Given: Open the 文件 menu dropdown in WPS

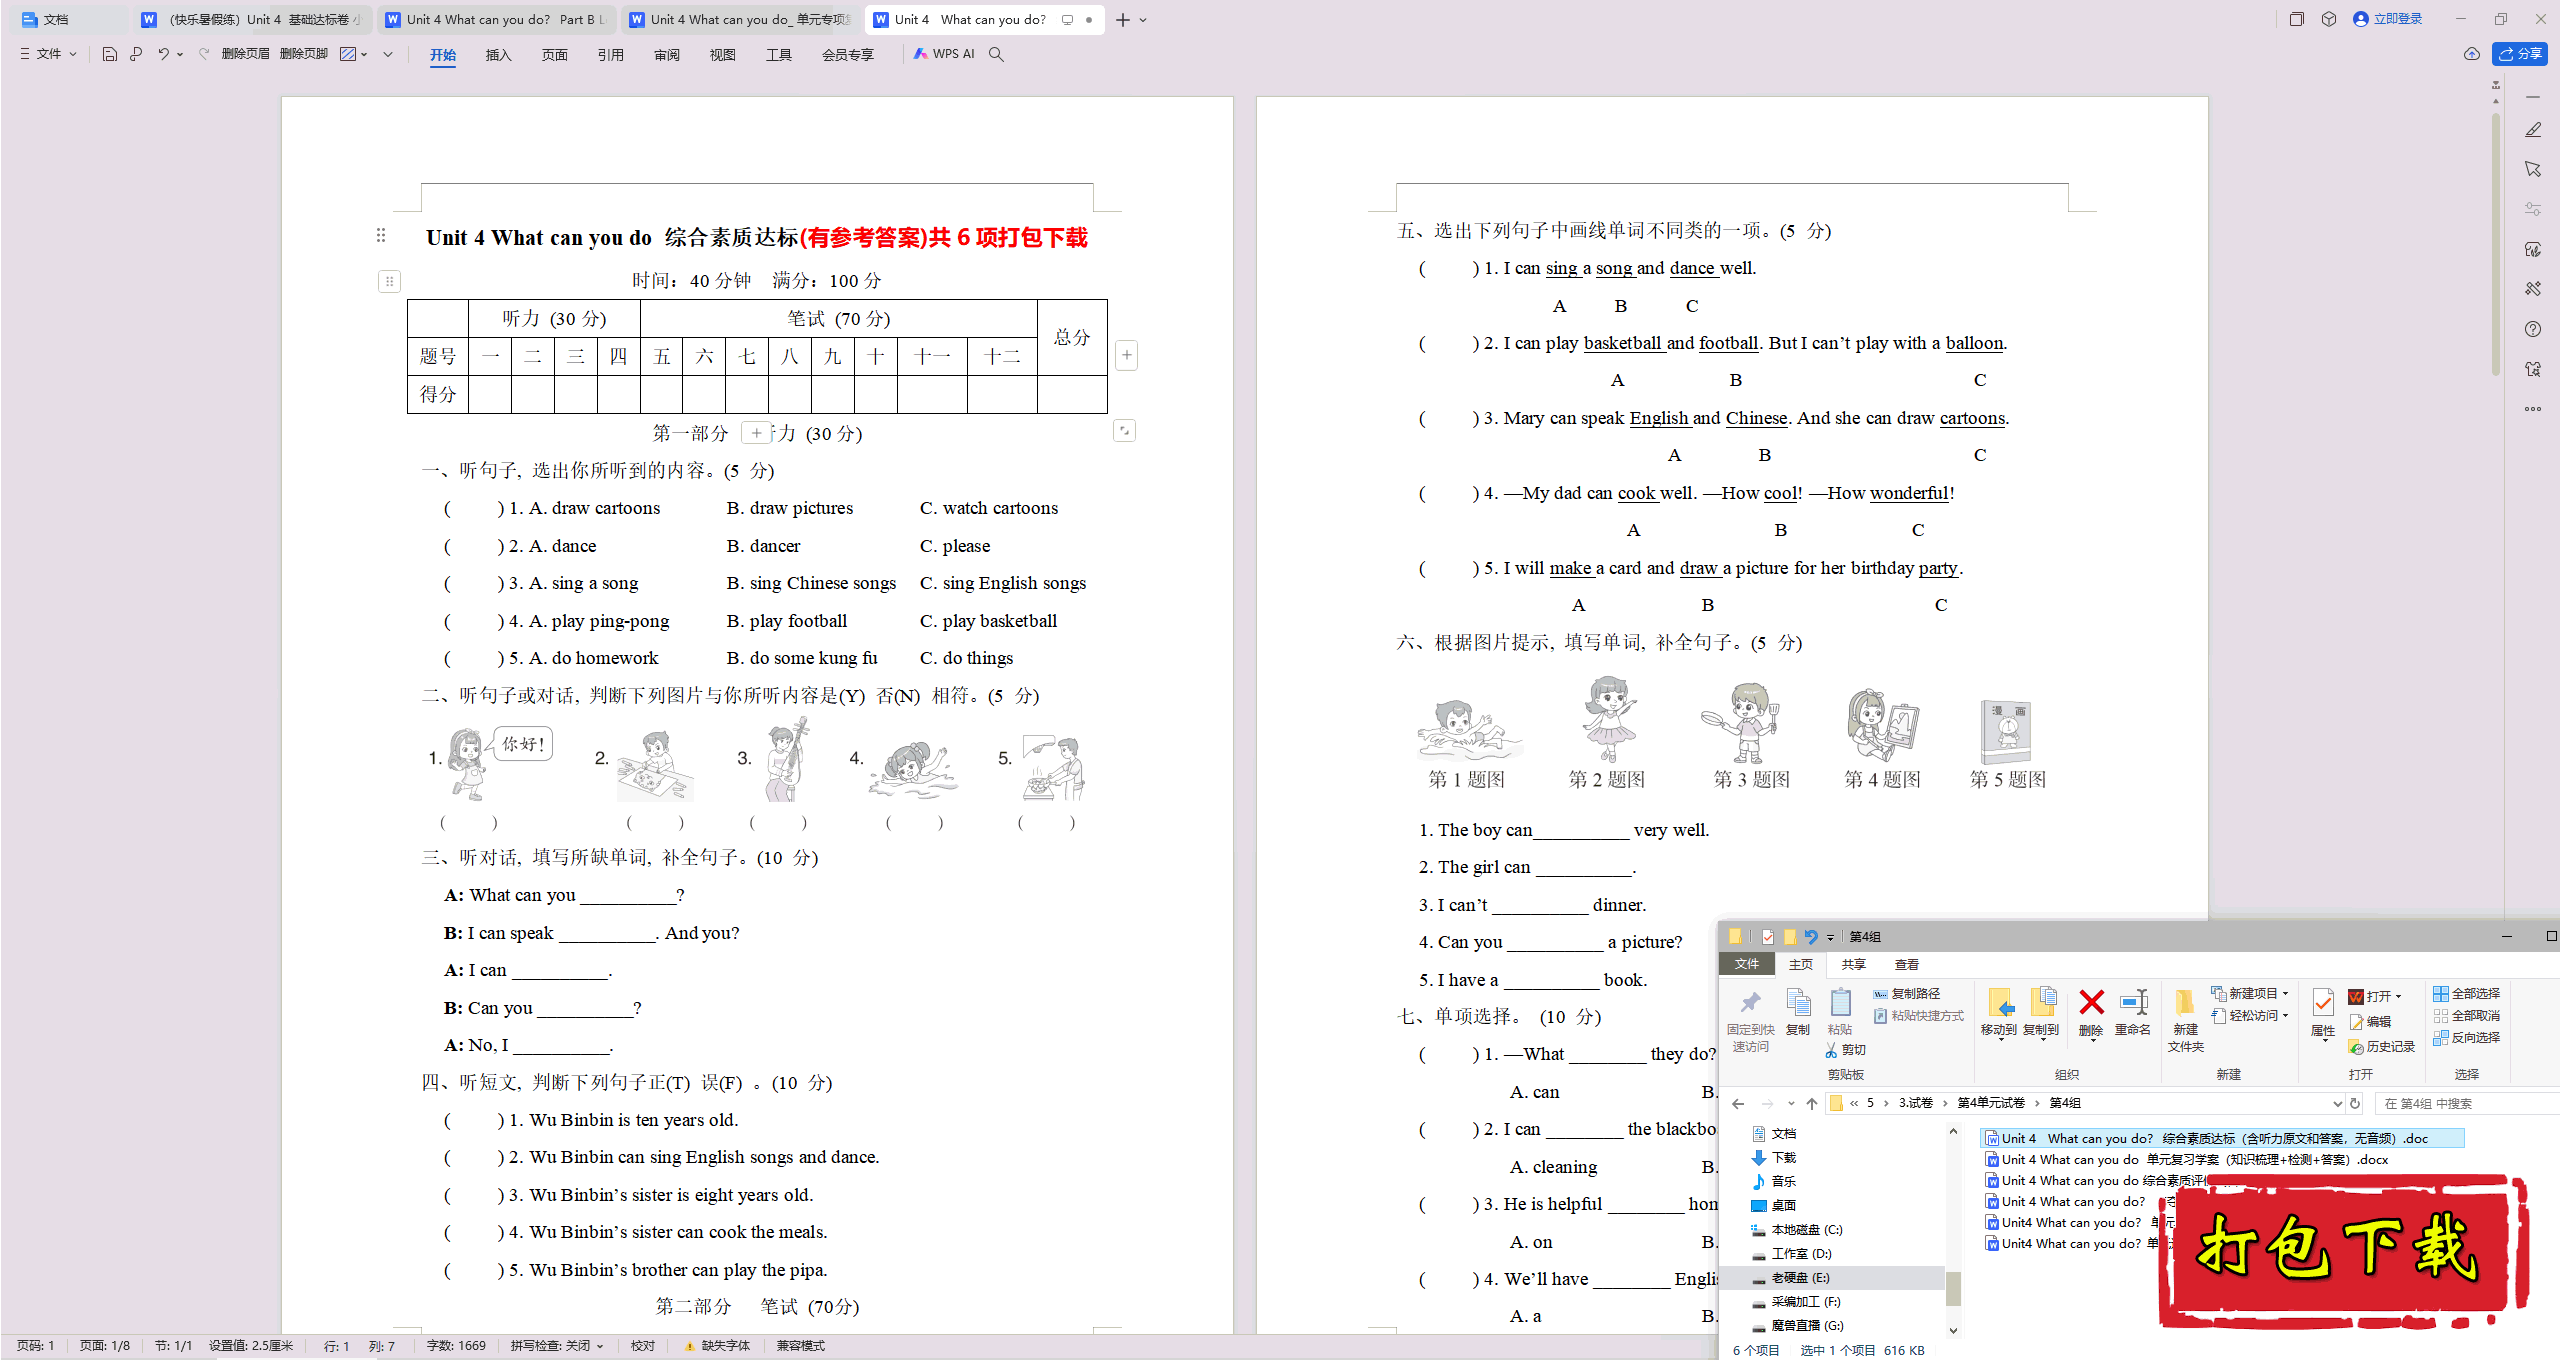Looking at the screenshot, I should pos(48,54).
